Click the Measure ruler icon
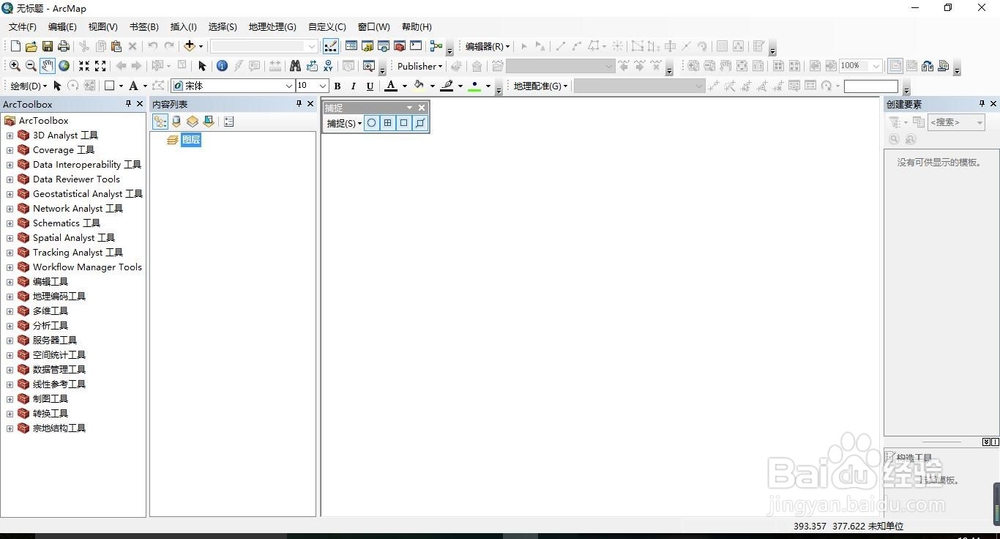1000x539 pixels. pyautogui.click(x=275, y=66)
